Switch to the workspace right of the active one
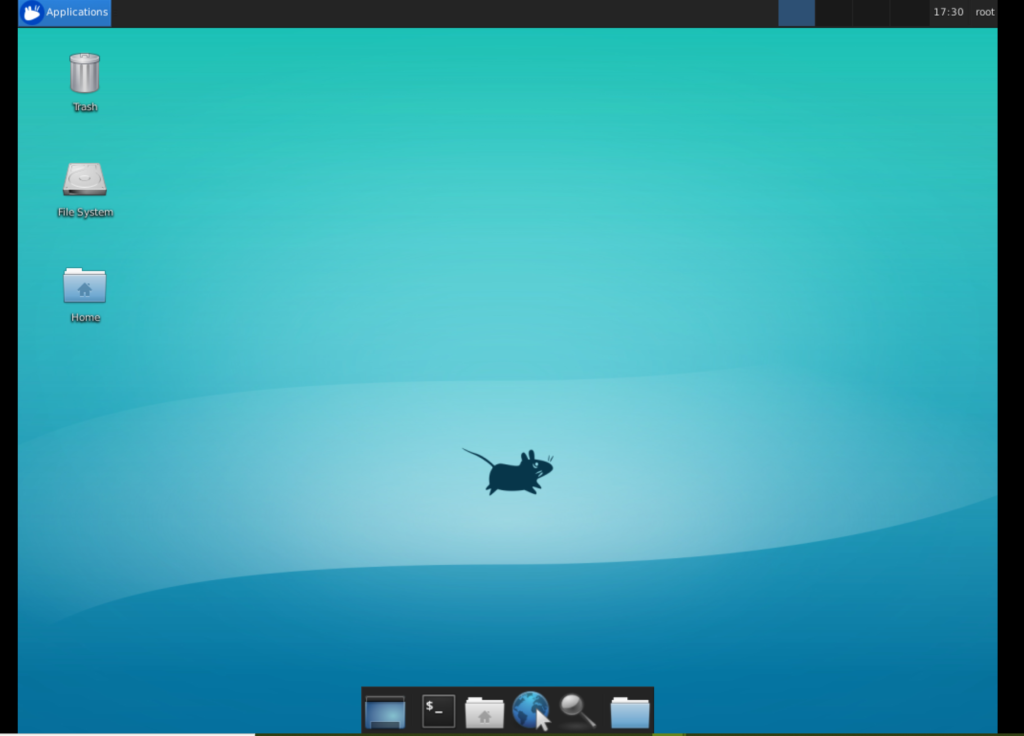The image size is (1024, 736). 833,12
